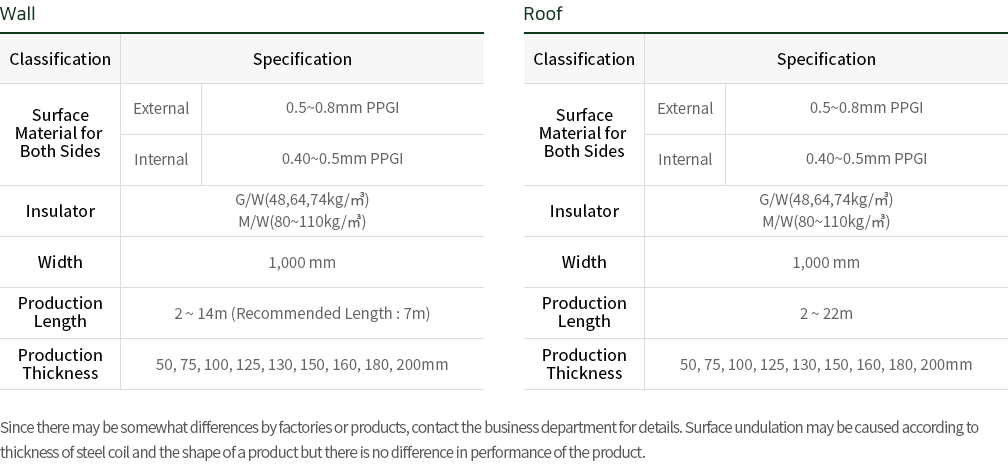
Task: Click Wall External surface label
Action: (161, 109)
